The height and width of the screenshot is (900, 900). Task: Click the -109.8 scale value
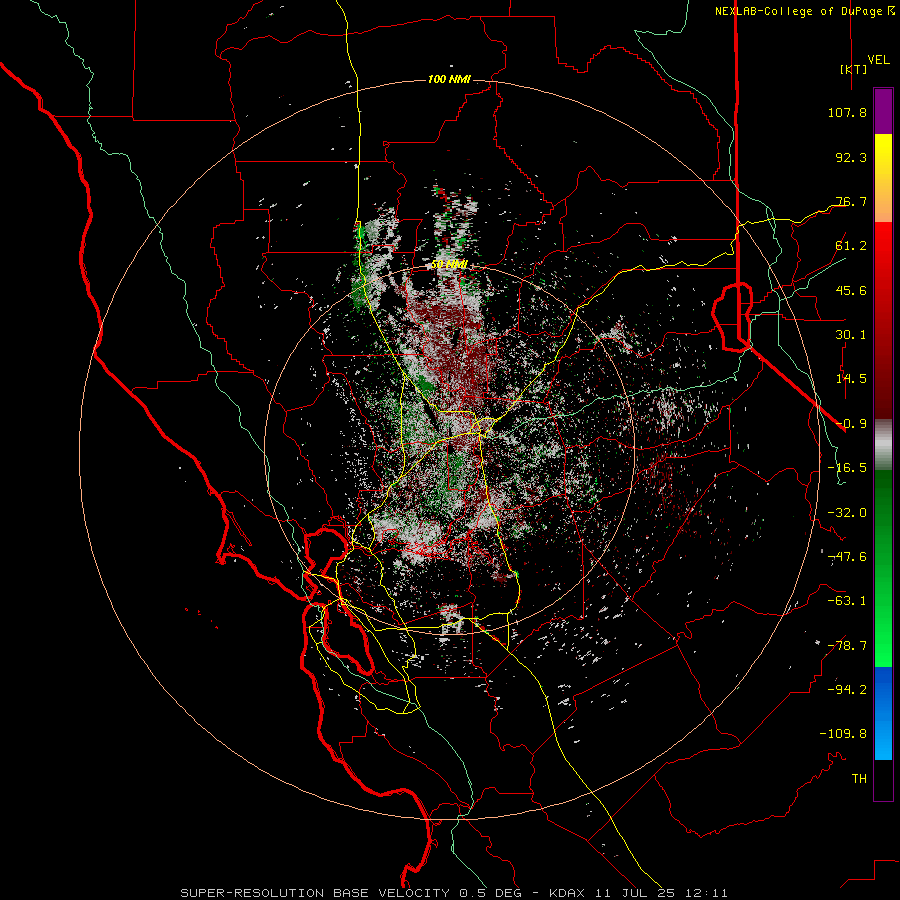coord(843,734)
